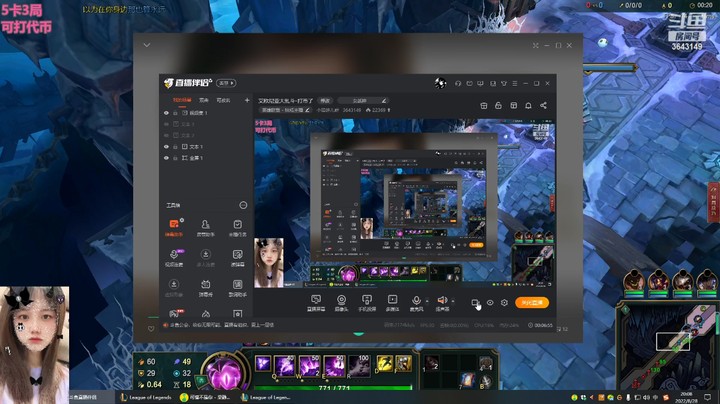Open the notification bell above preview
The height and width of the screenshot is (404, 720).
(529, 106)
